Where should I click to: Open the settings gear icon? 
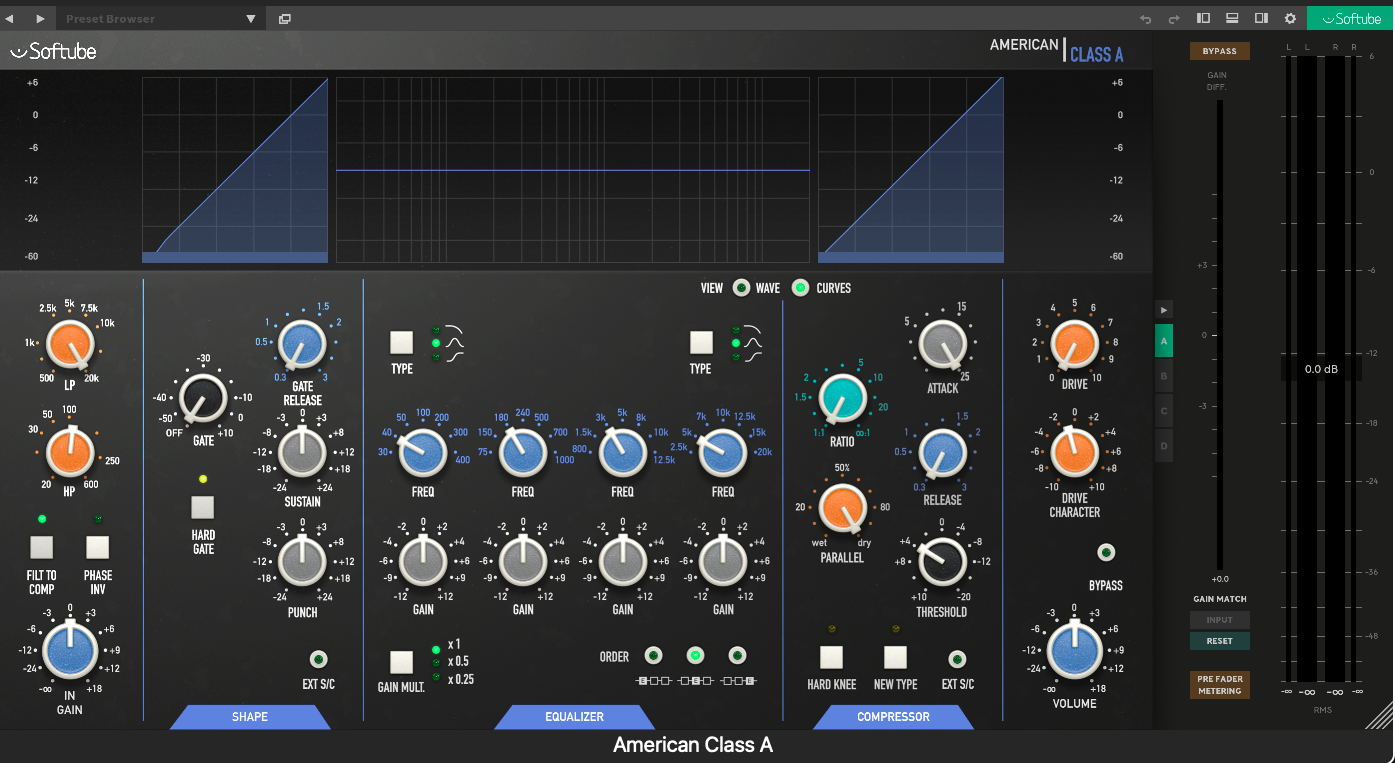1290,18
